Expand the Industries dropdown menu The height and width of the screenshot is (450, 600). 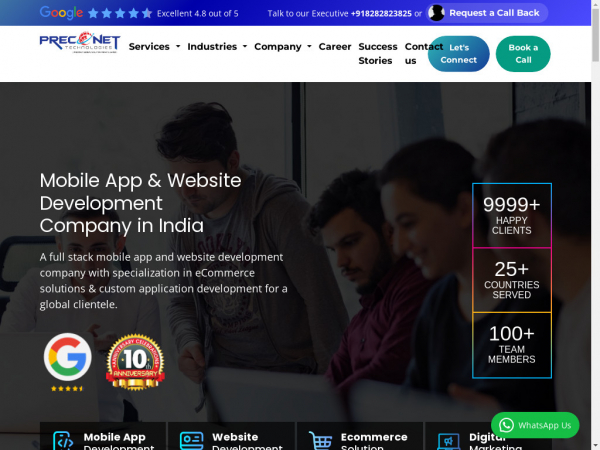pyautogui.click(x=217, y=47)
